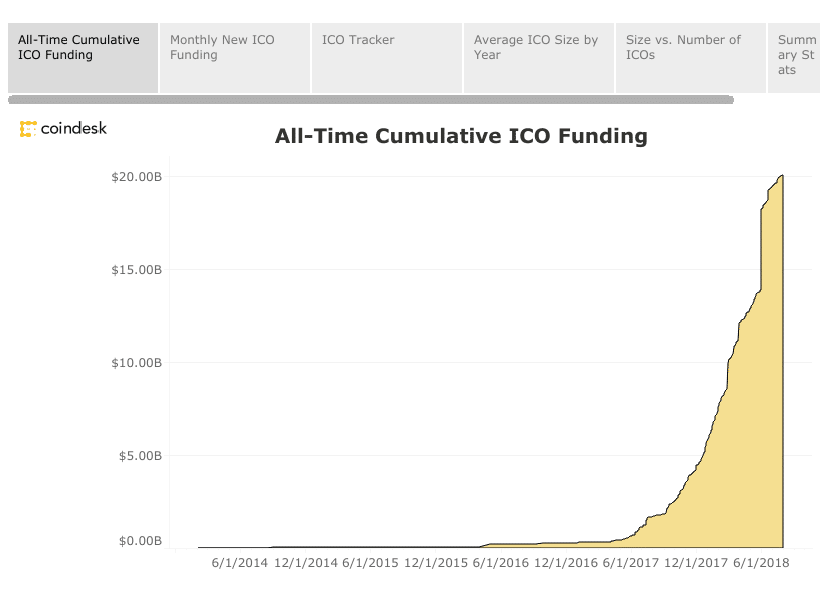Click the 6/1/2014 x-axis date label
This screenshot has width=827, height=593.
coord(240,563)
